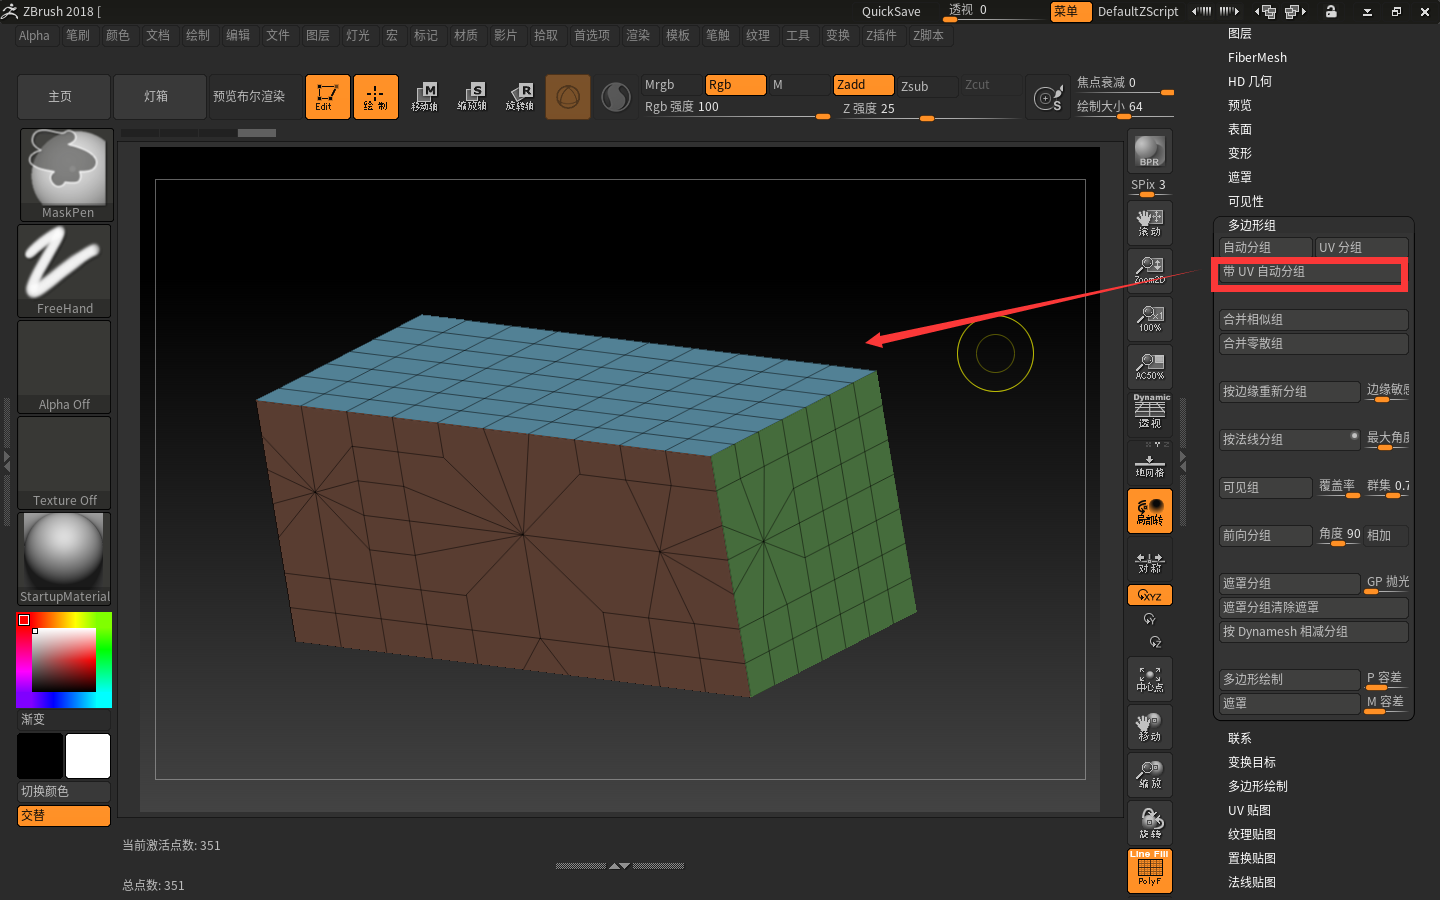Screen dimensions: 1440x900
Task: Click the dynamic brush size icon
Action: coord(1047,98)
